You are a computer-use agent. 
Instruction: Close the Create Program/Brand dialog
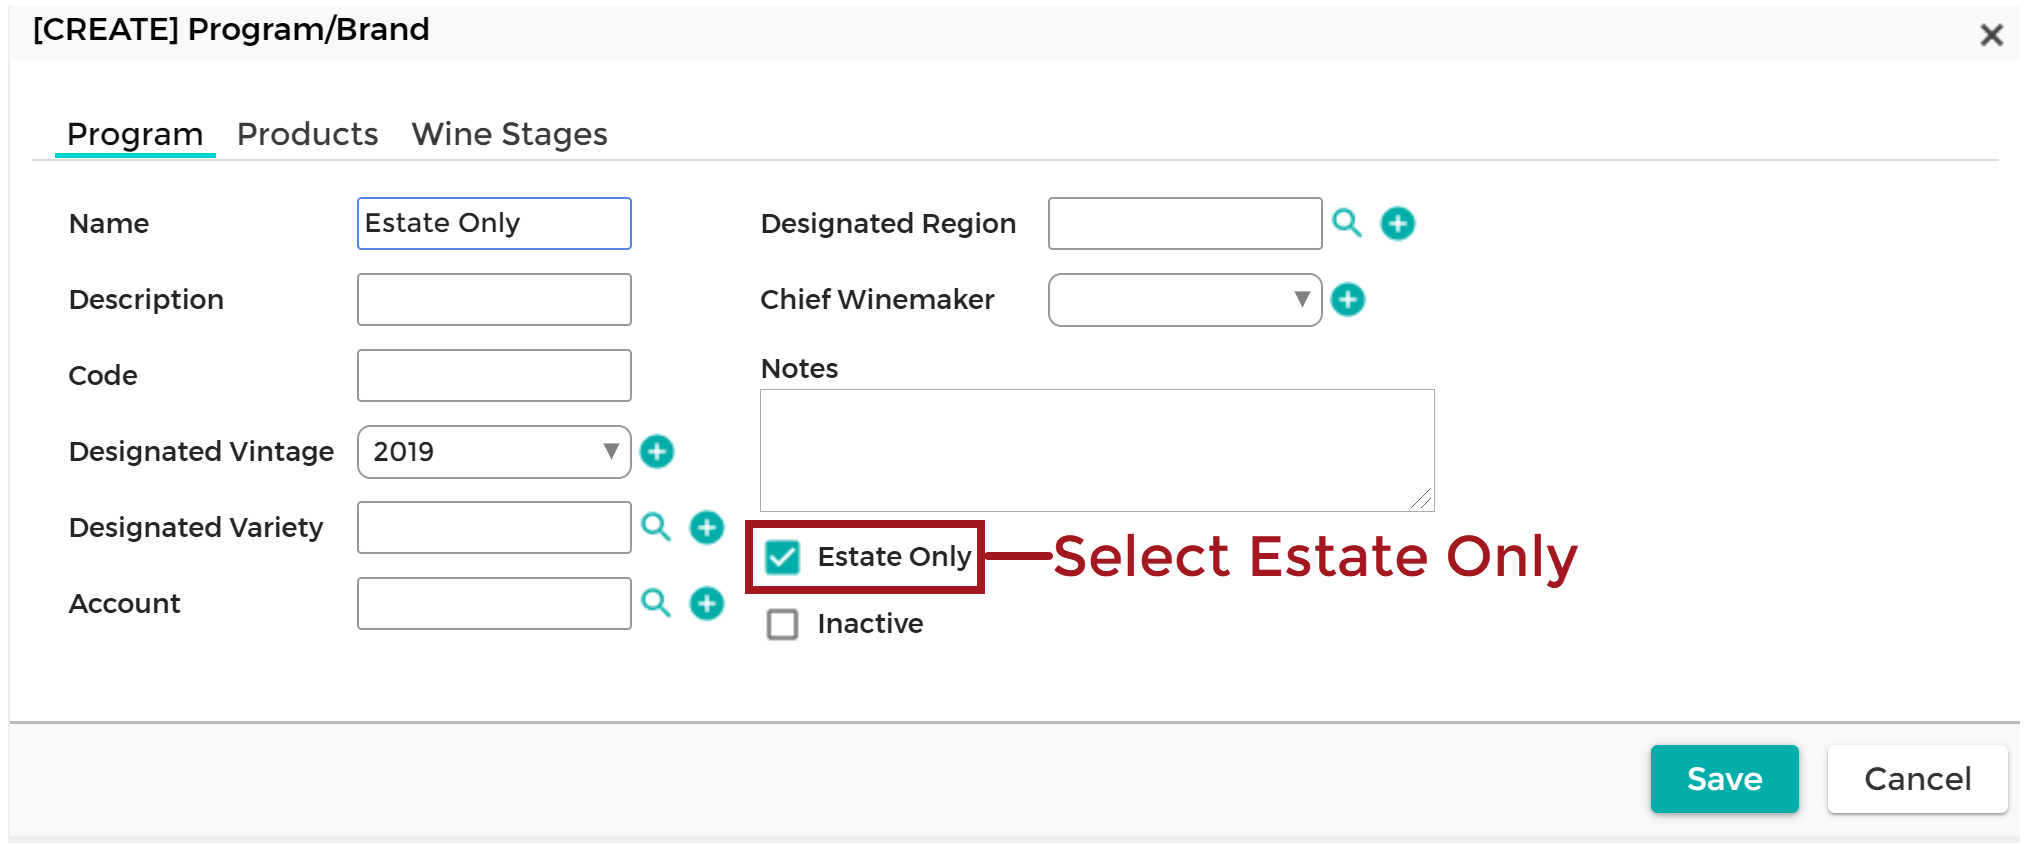1991,36
